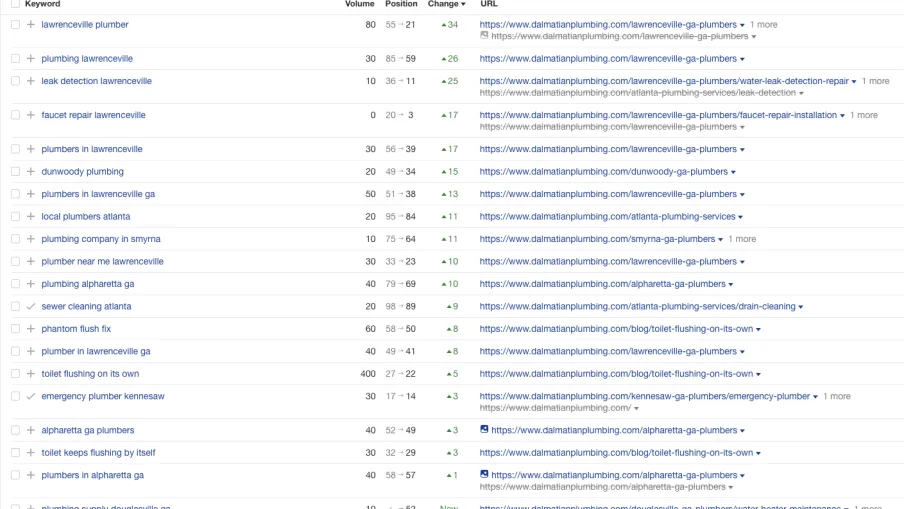Click SERP feature icon under lawrenceville plumber URL
Image resolution: width=904 pixels, height=509 pixels.
[484, 36]
